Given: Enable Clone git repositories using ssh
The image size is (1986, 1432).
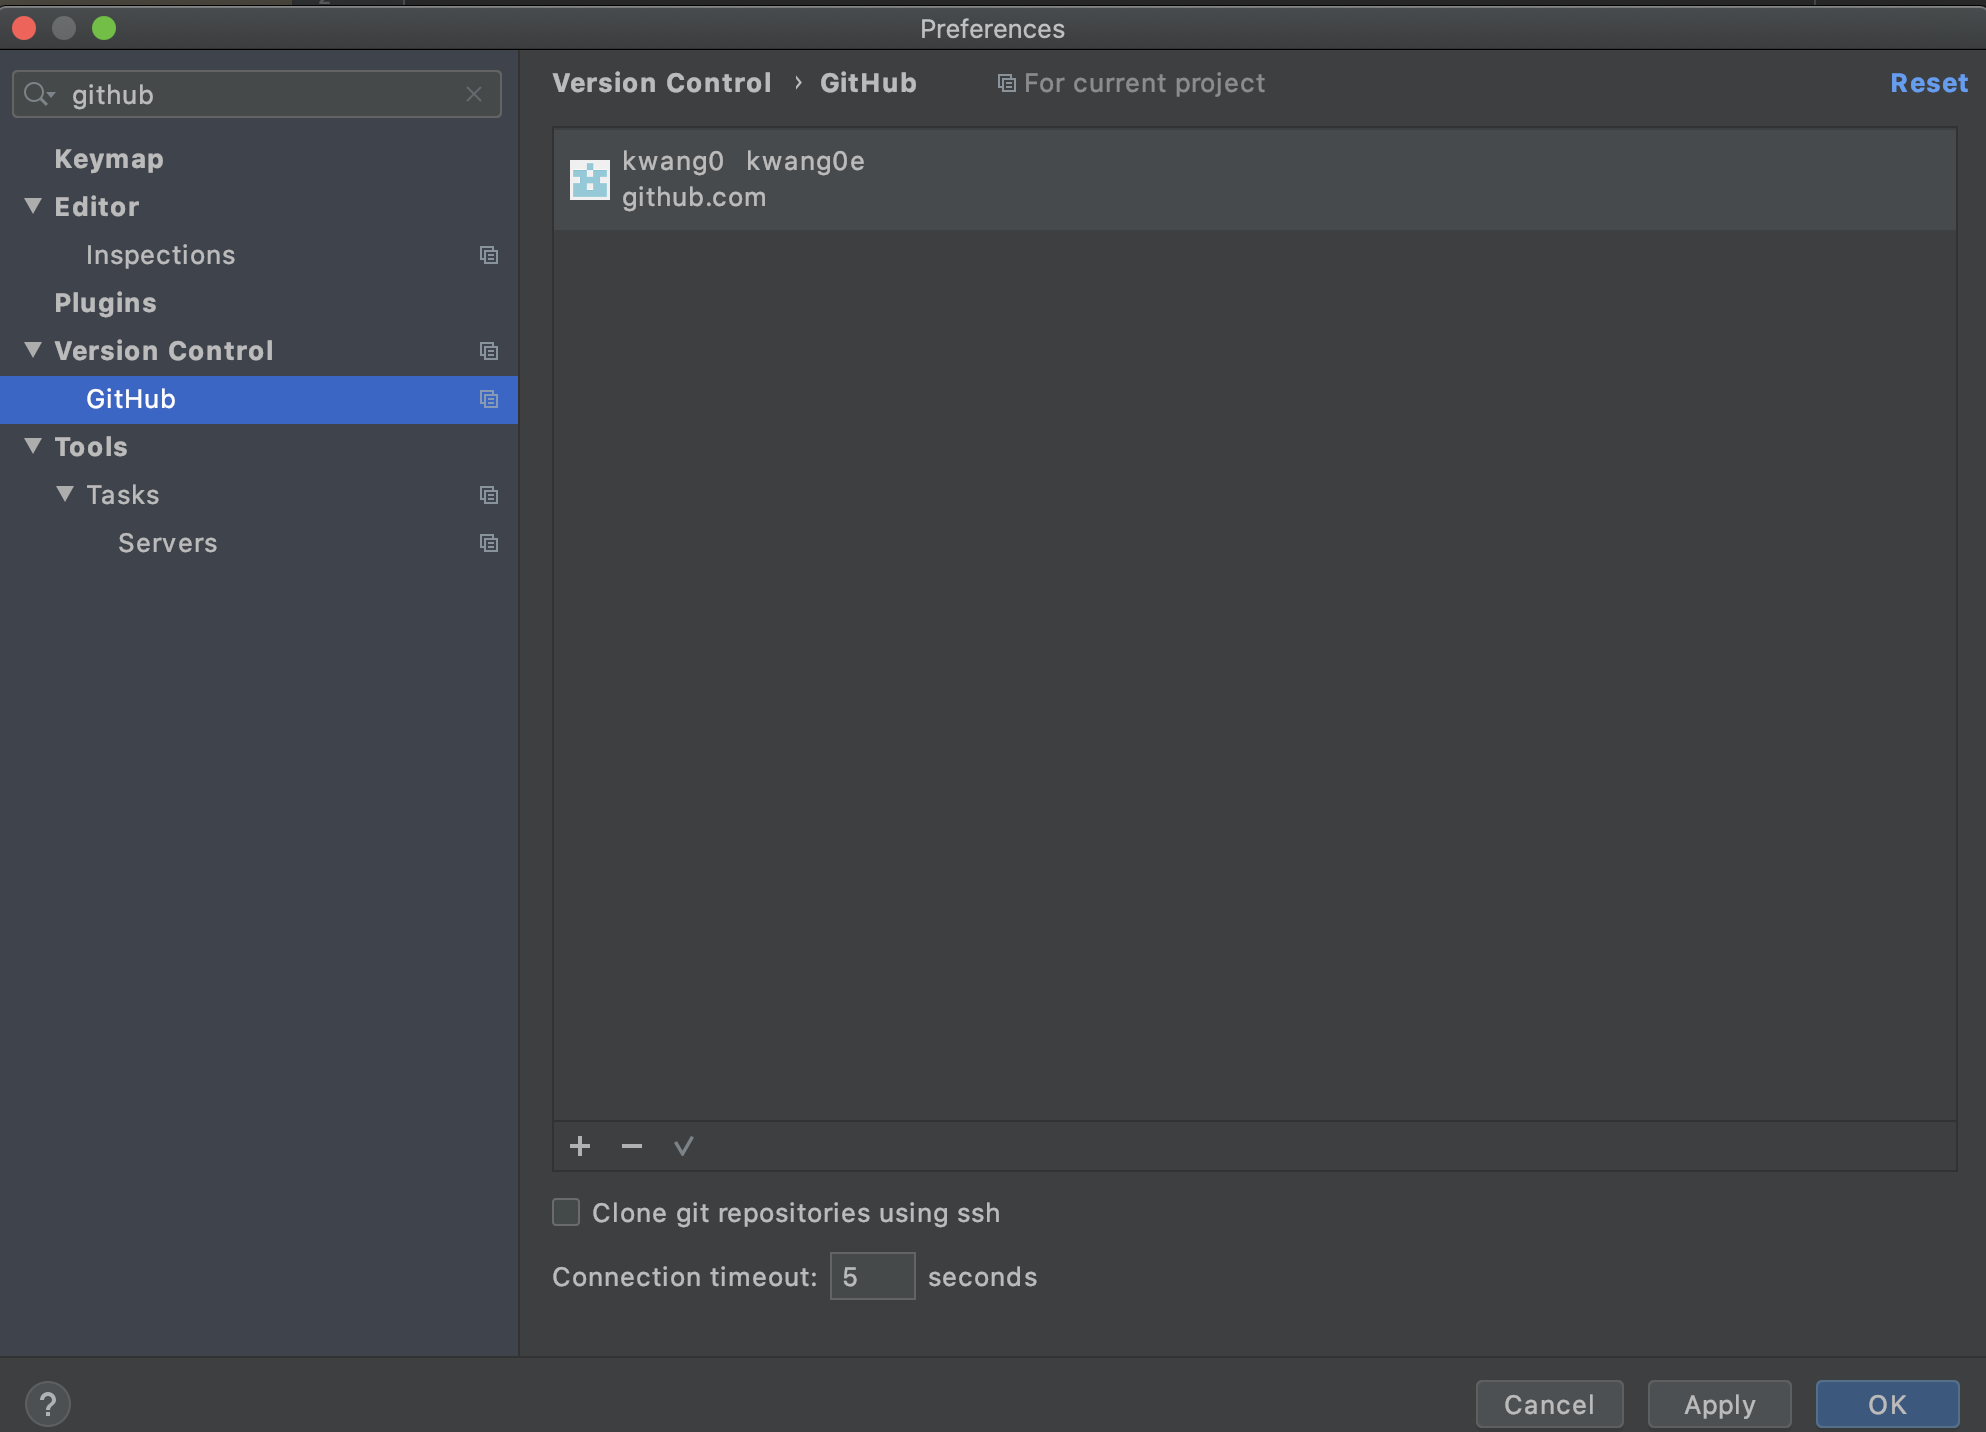Looking at the screenshot, I should pos(566,1212).
